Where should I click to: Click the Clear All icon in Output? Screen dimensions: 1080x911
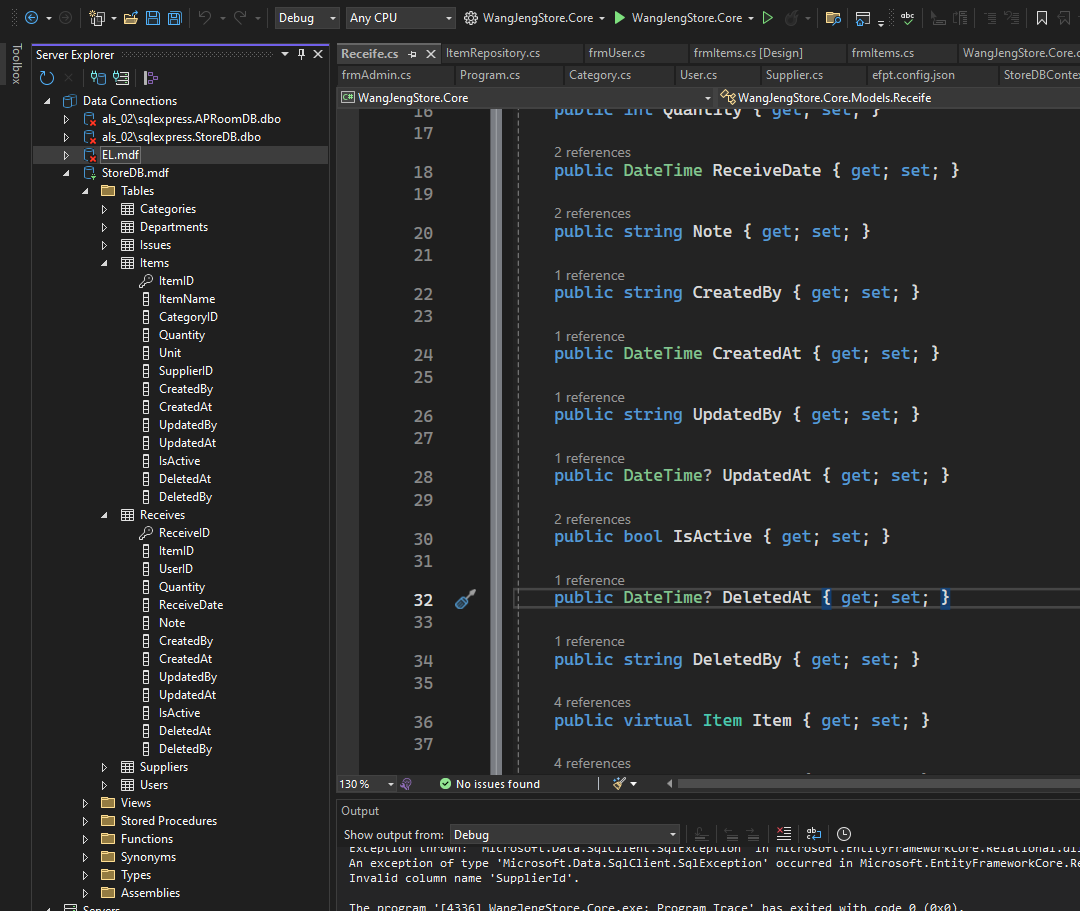[784, 834]
